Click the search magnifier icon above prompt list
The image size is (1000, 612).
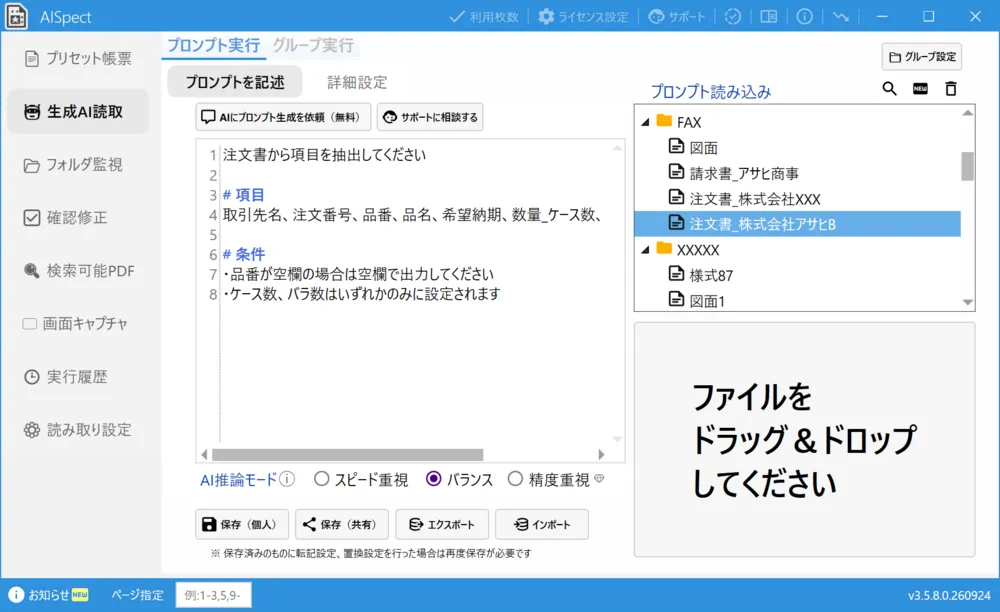[x=889, y=89]
